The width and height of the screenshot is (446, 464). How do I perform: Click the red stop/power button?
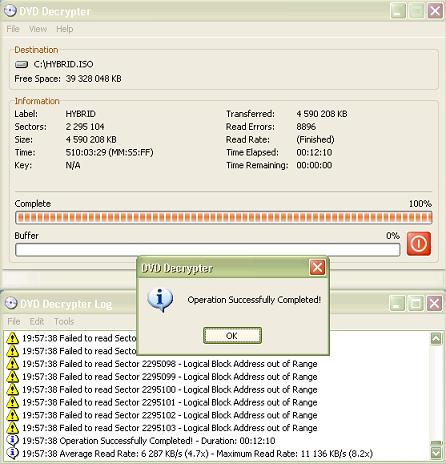click(419, 244)
